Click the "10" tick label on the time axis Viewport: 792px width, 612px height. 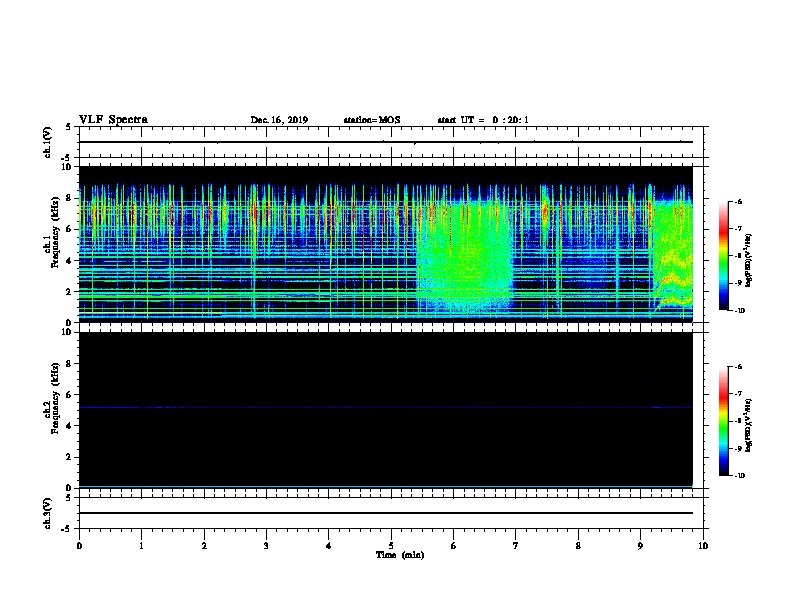pos(703,545)
